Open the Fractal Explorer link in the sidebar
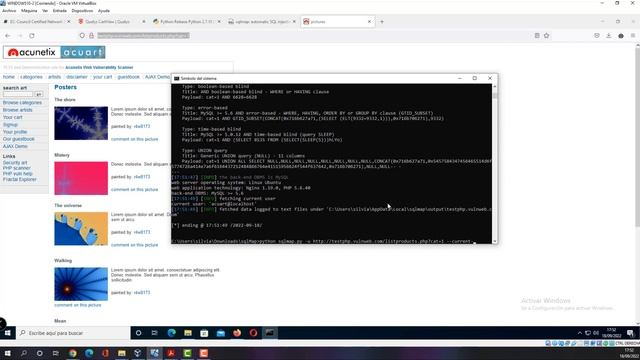 pyautogui.click(x=20, y=180)
